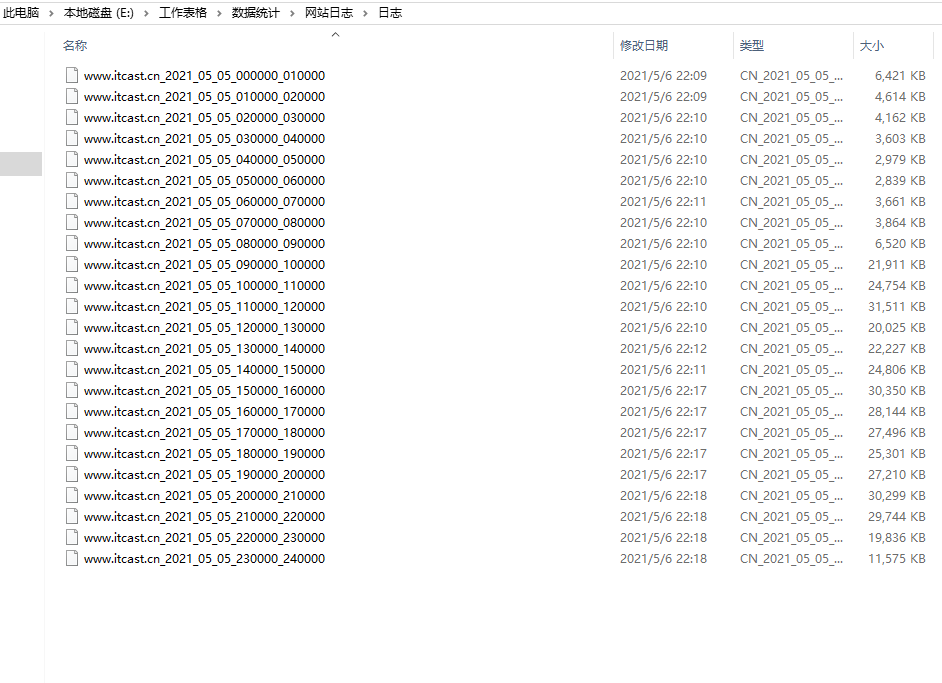Navigate to 本地磁盘 (E:) breadcrumb

point(99,13)
